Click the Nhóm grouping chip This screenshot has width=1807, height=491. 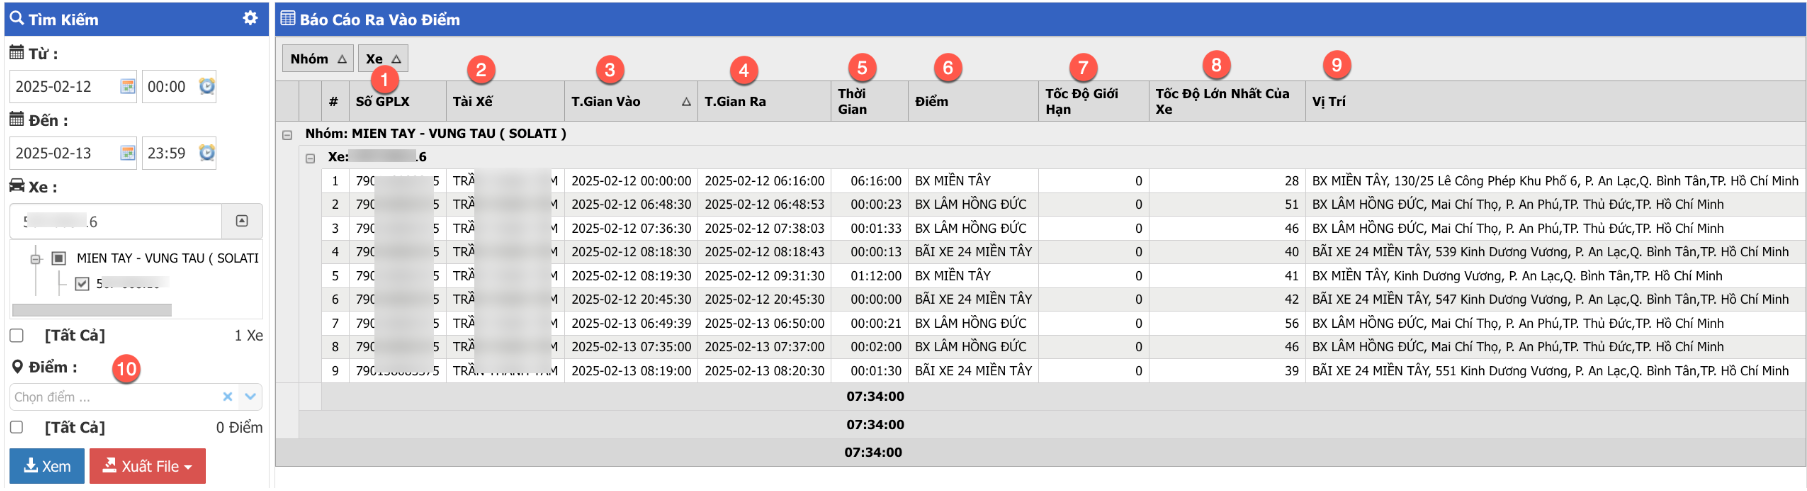[317, 59]
